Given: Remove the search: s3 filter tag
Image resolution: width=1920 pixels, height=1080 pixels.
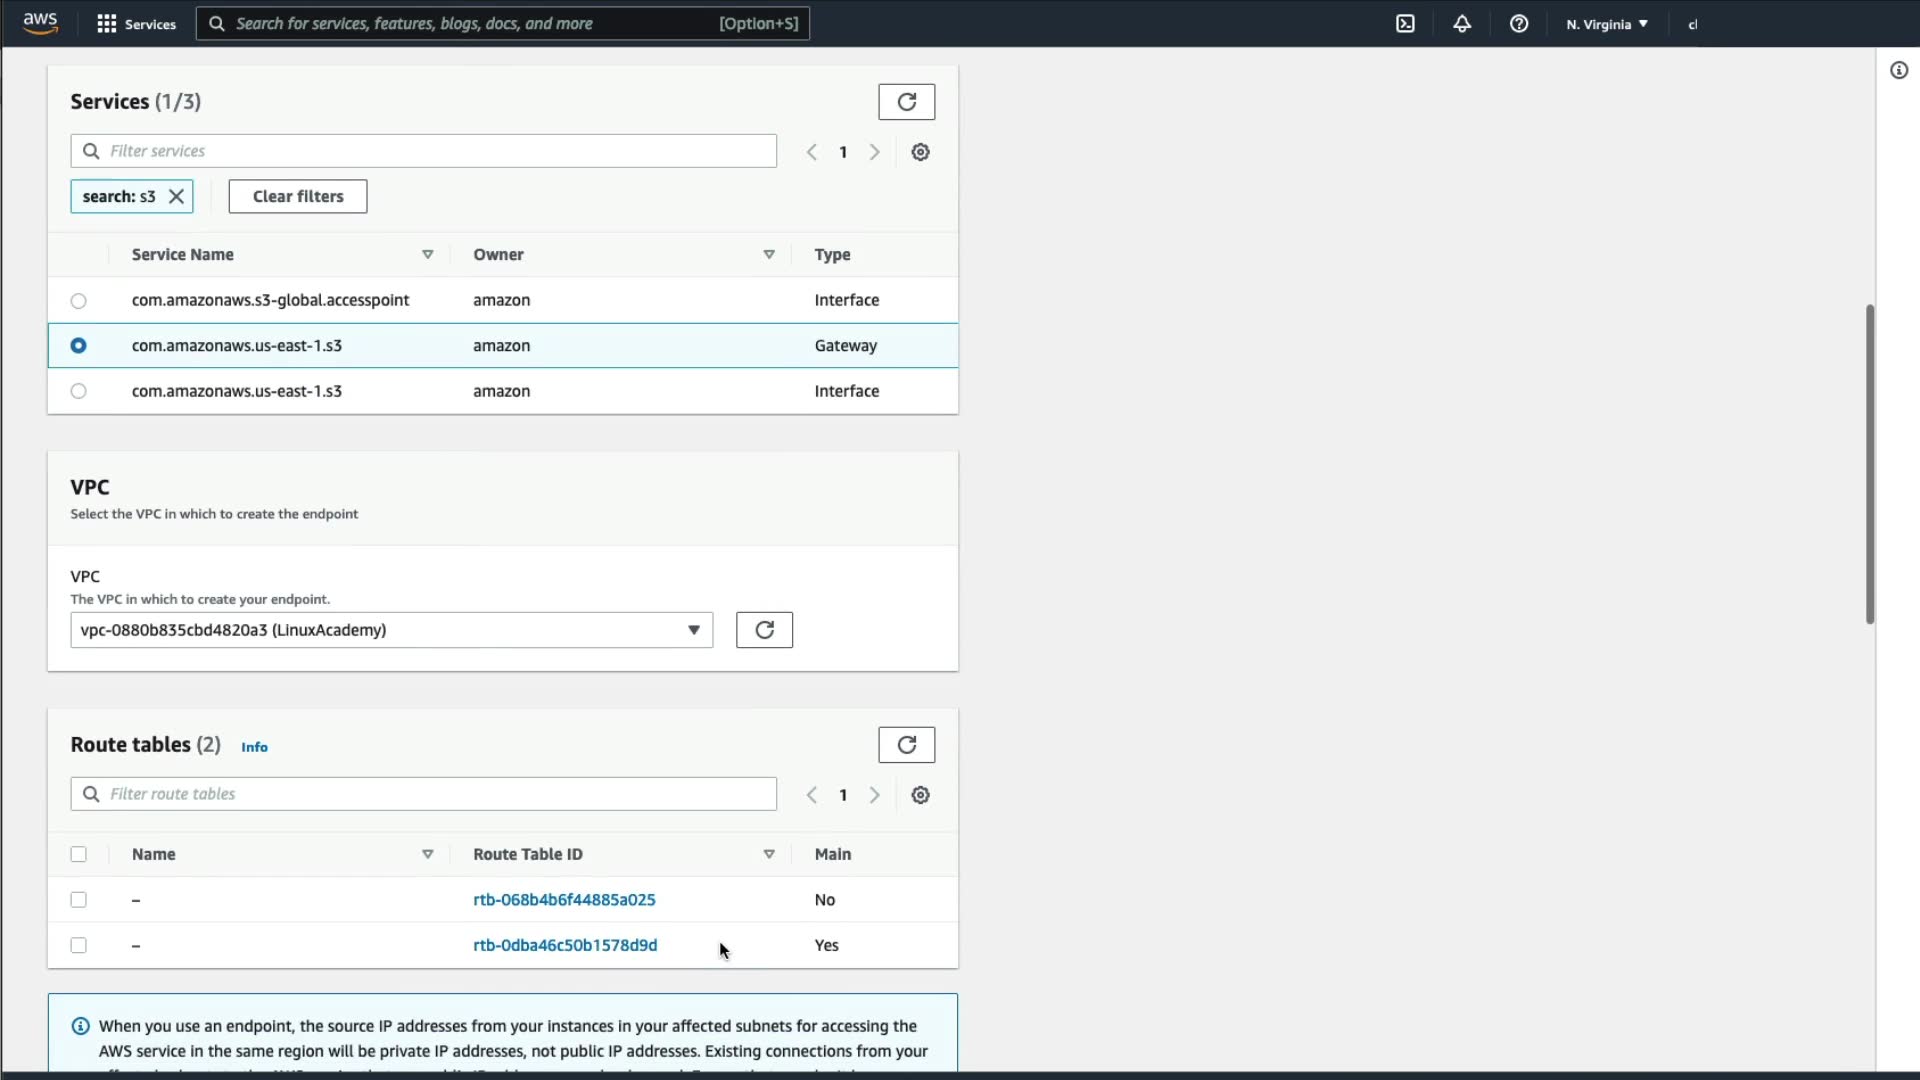Looking at the screenshot, I should coord(176,196).
